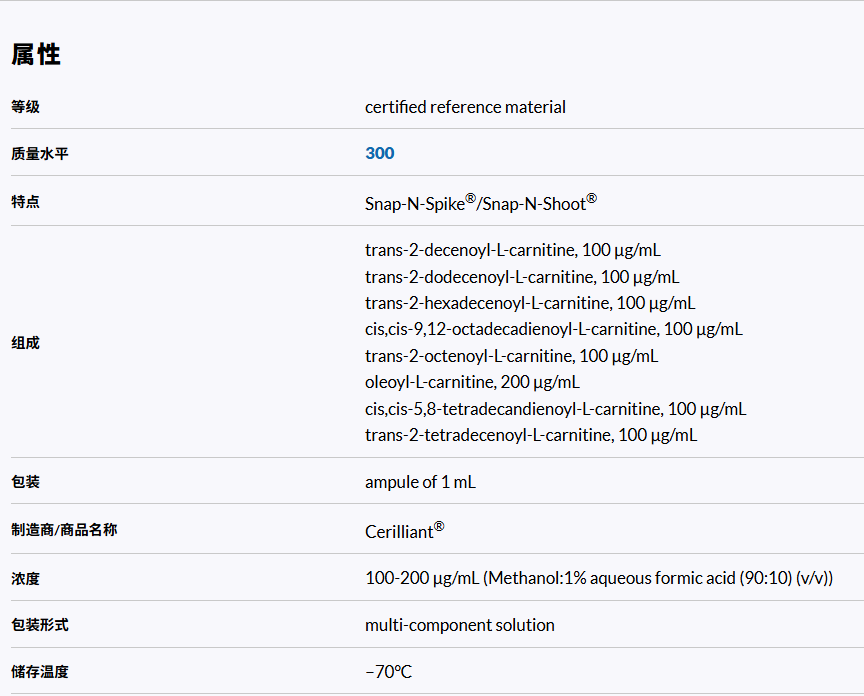
Task: Click the −70°C storage temperature value
Action: 388,672
